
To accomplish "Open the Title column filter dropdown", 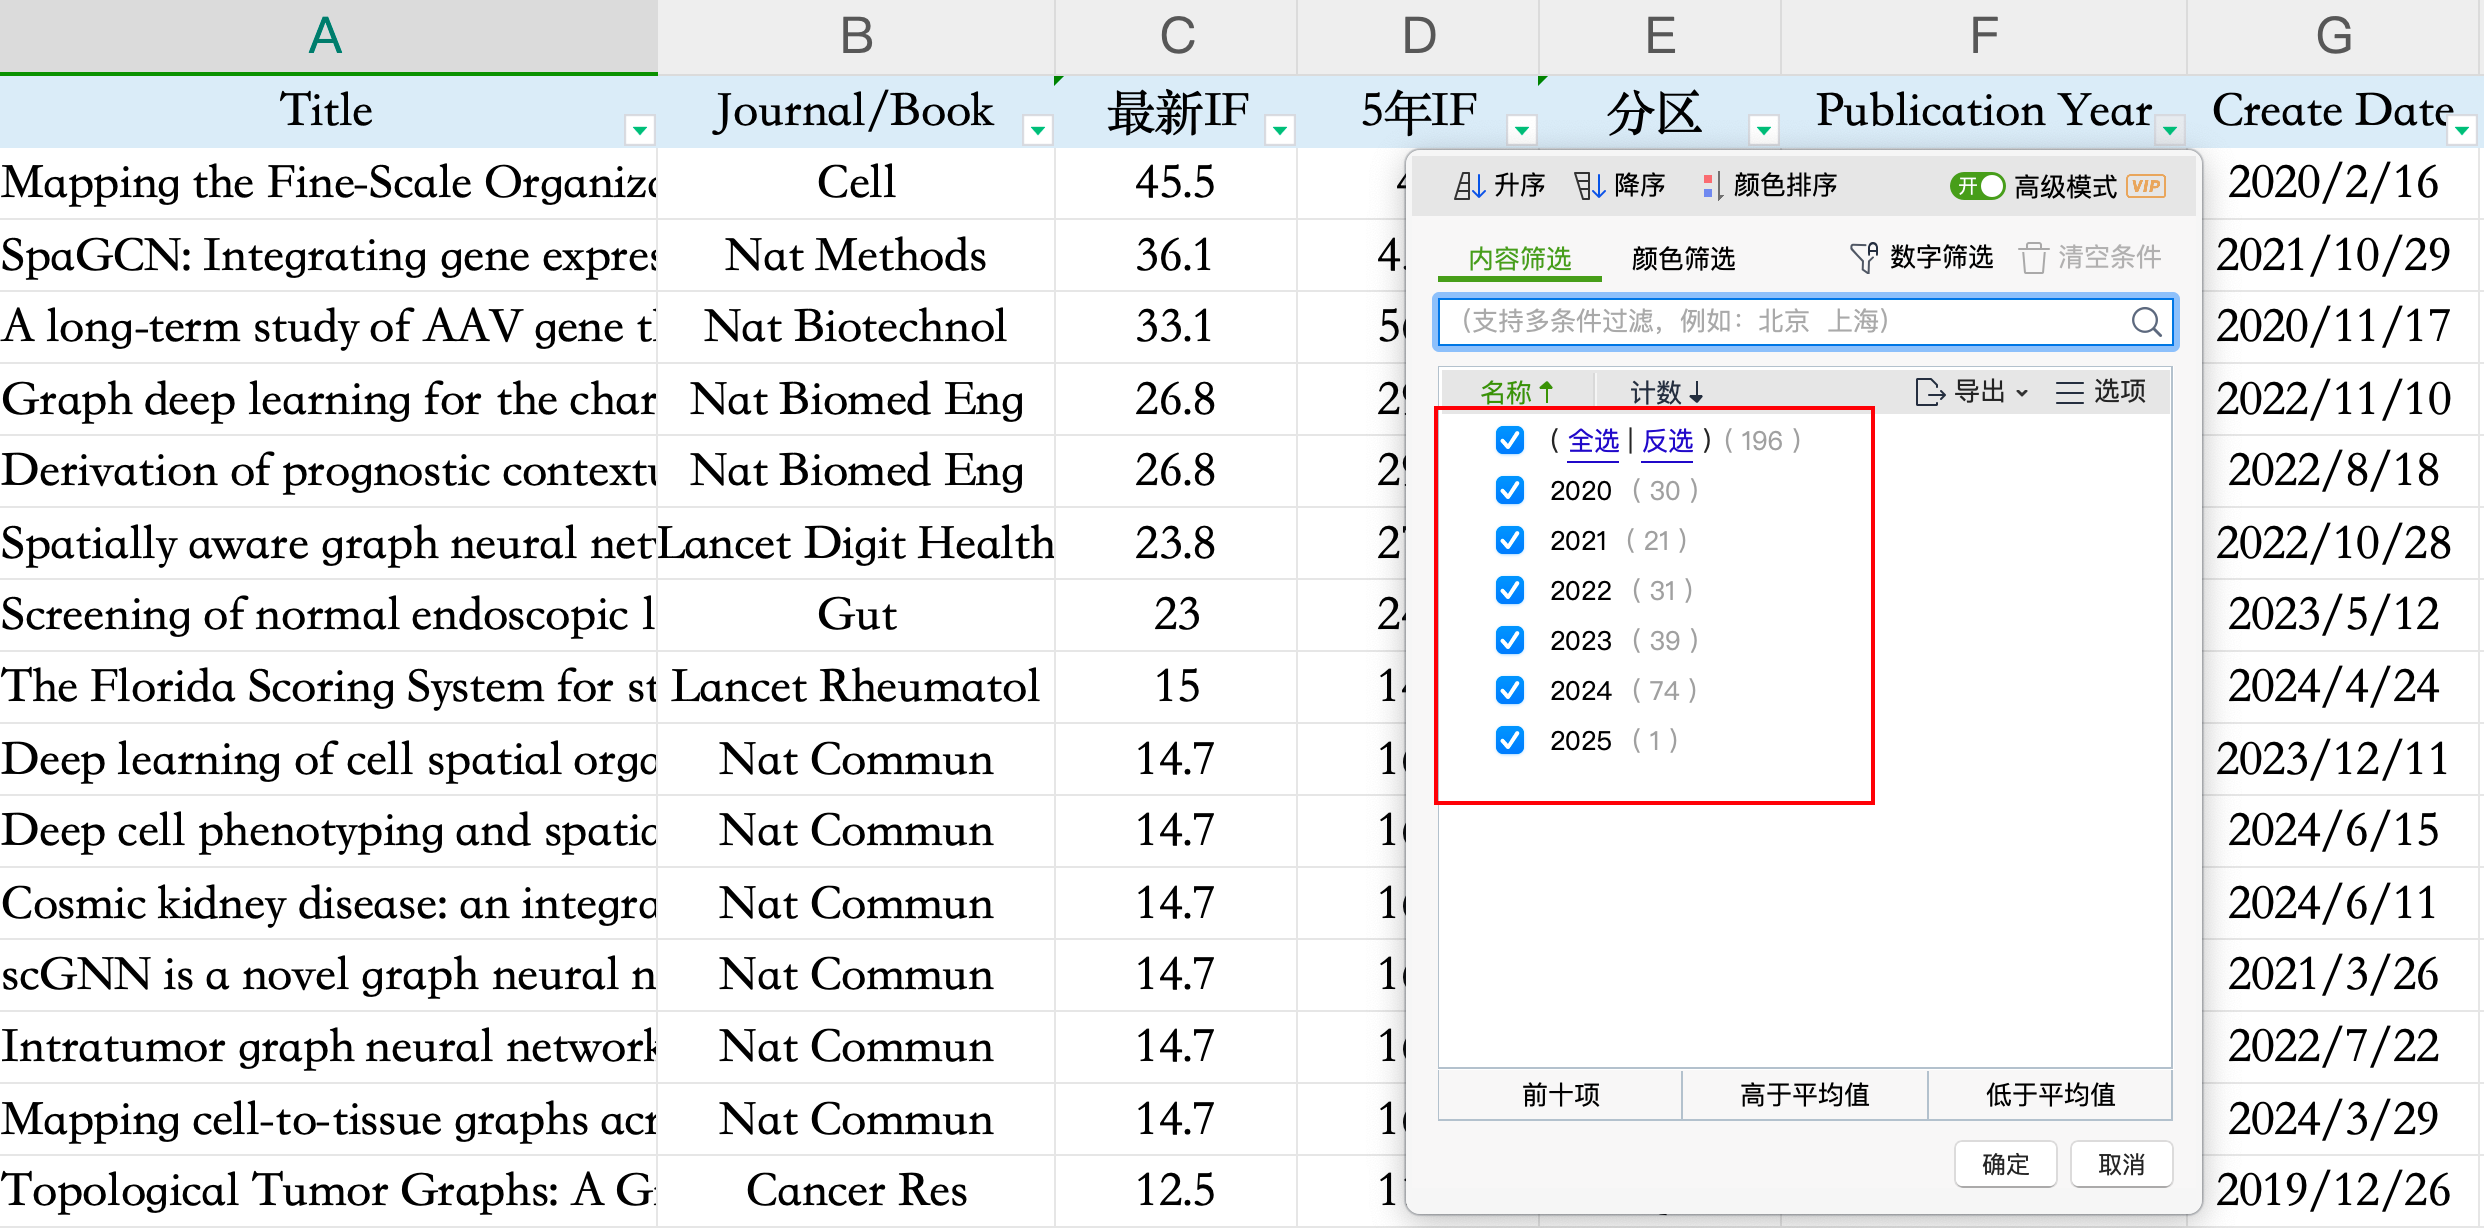I will pos(639,130).
